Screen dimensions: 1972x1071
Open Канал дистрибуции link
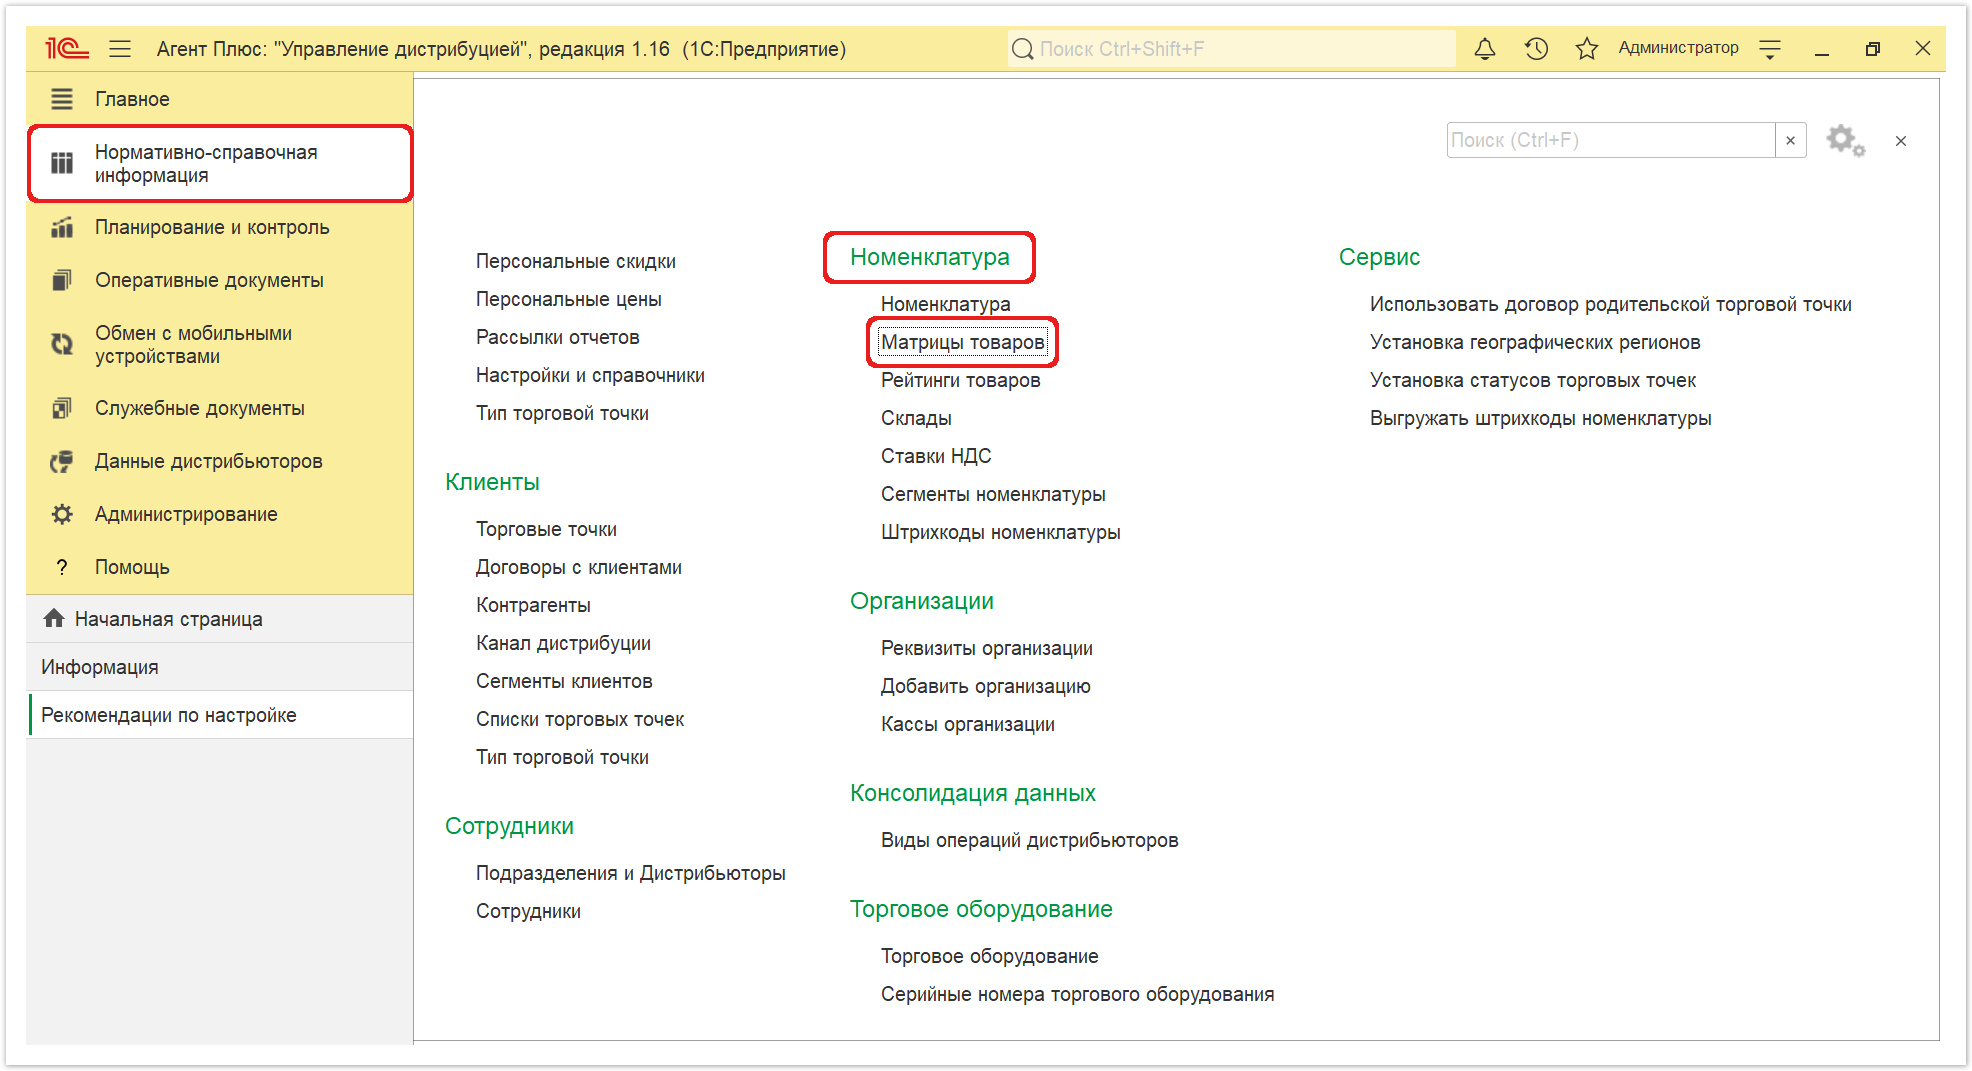point(563,643)
